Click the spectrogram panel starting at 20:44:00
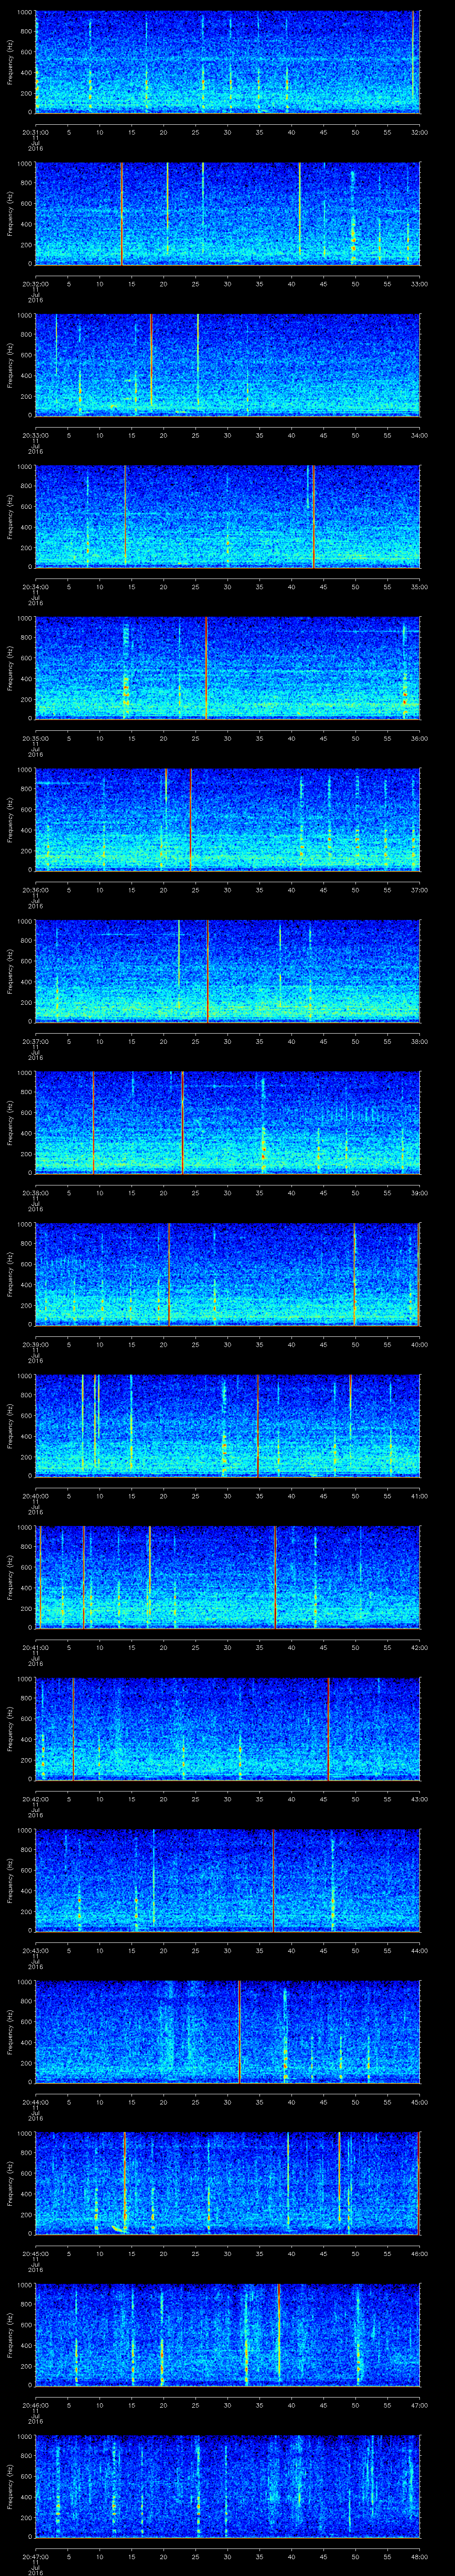The width and height of the screenshot is (455, 2576). (227, 2032)
